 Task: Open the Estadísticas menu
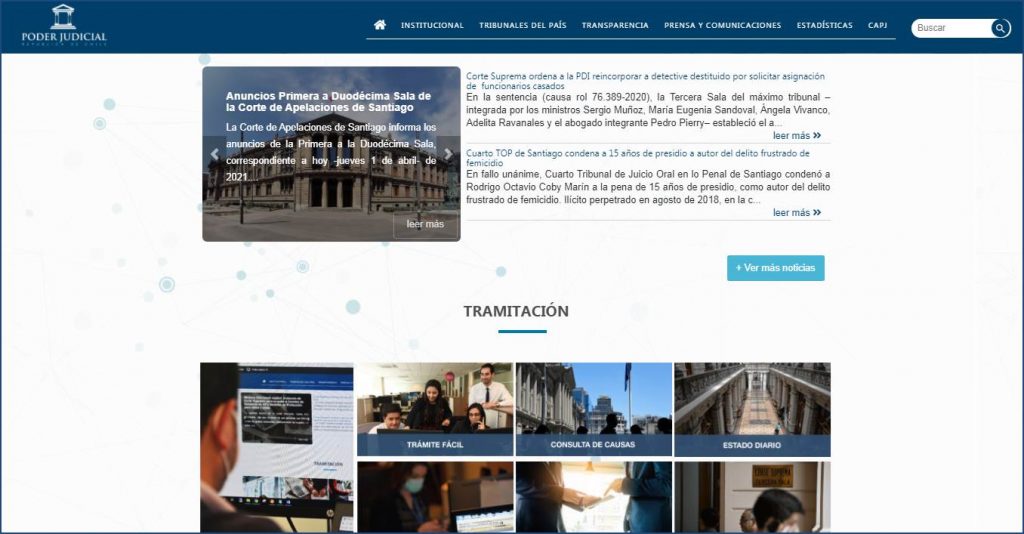click(824, 25)
